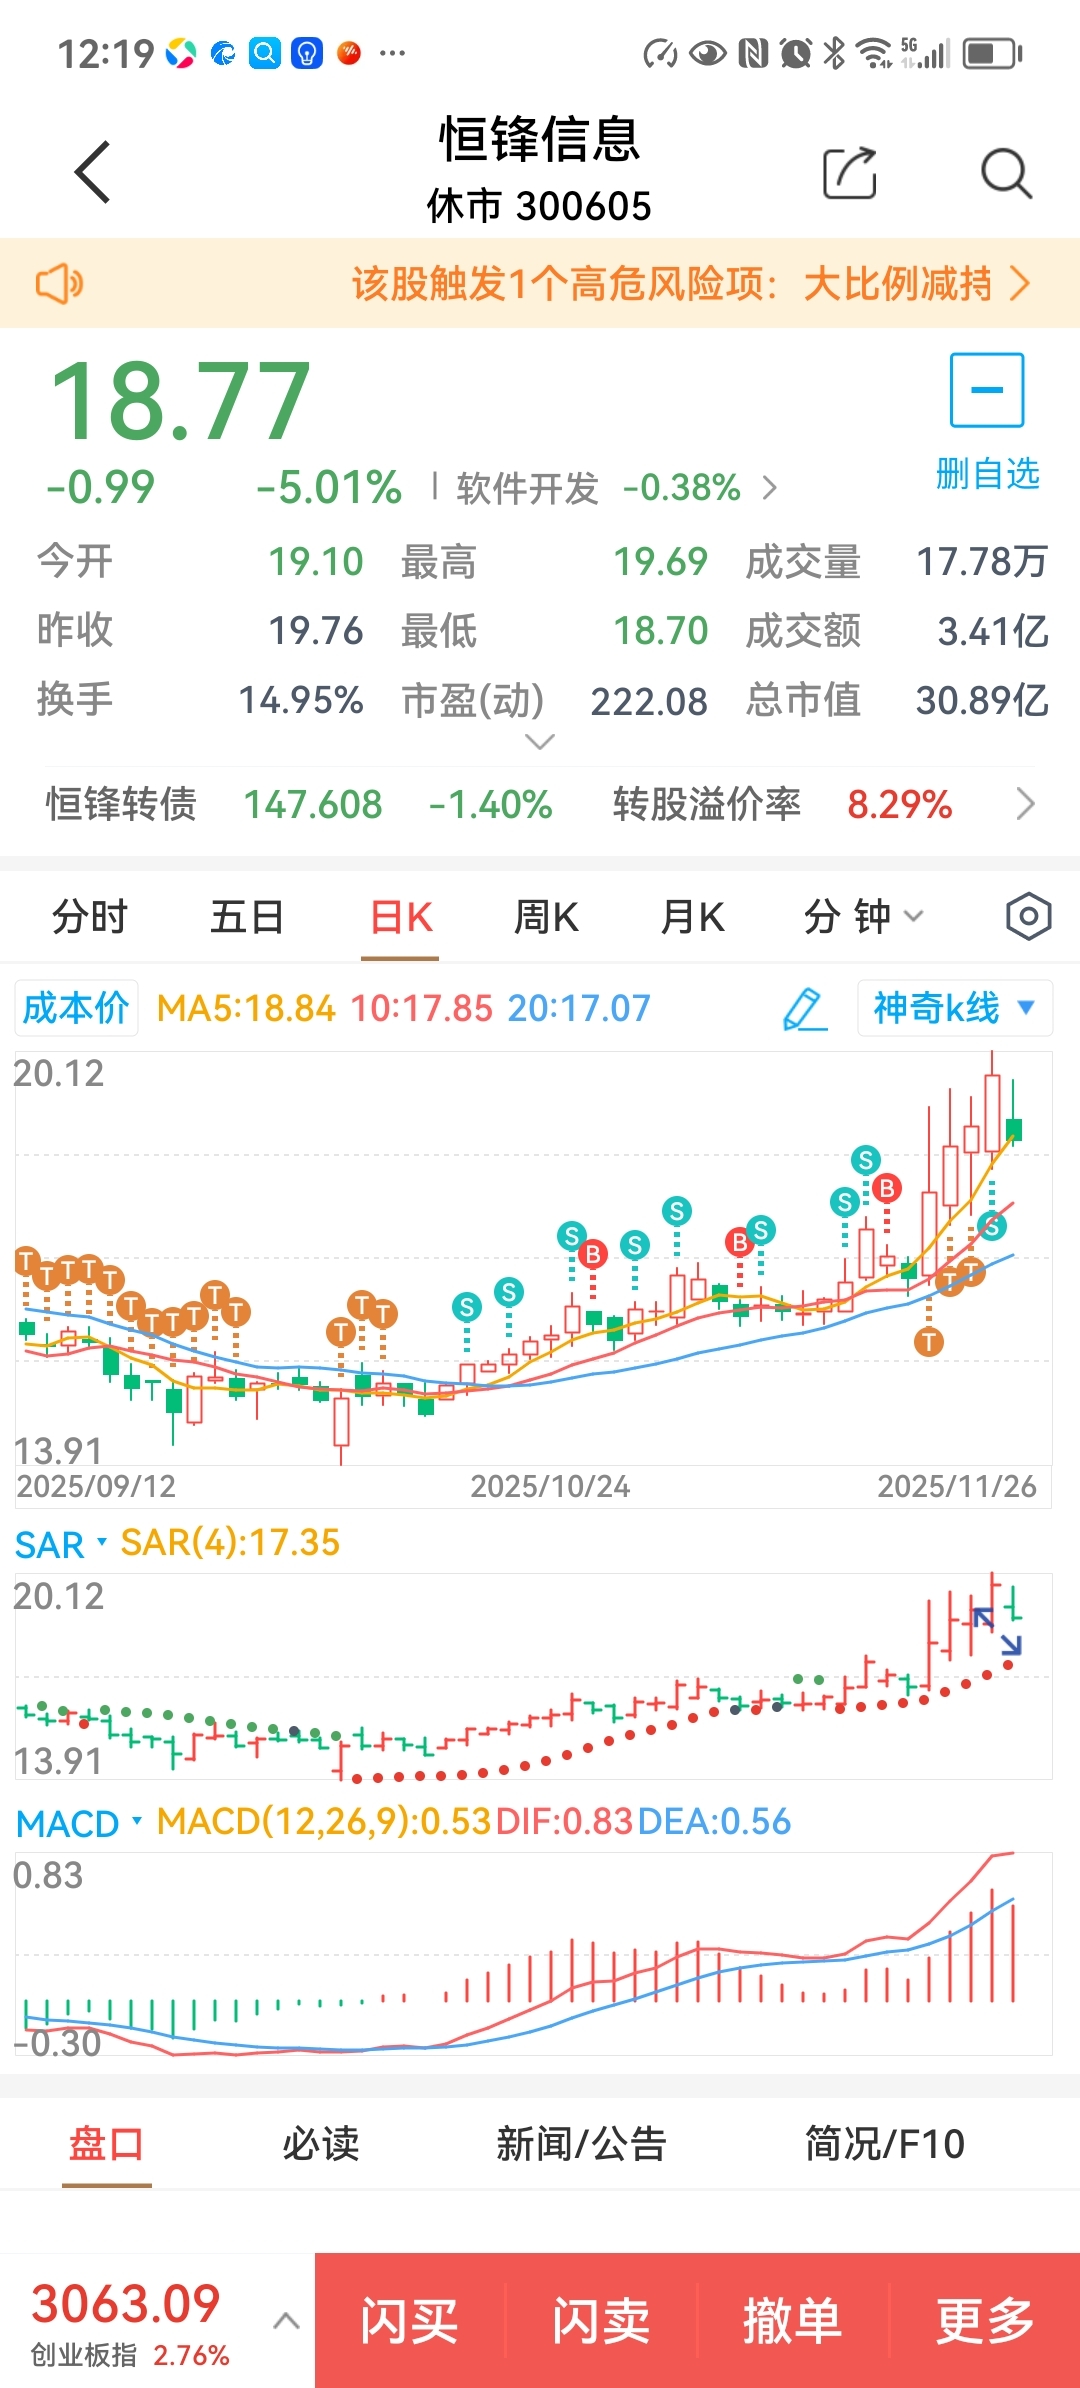Viewport: 1080px width, 2388px height.
Task: Switch to 周K tab
Action: pyautogui.click(x=546, y=916)
